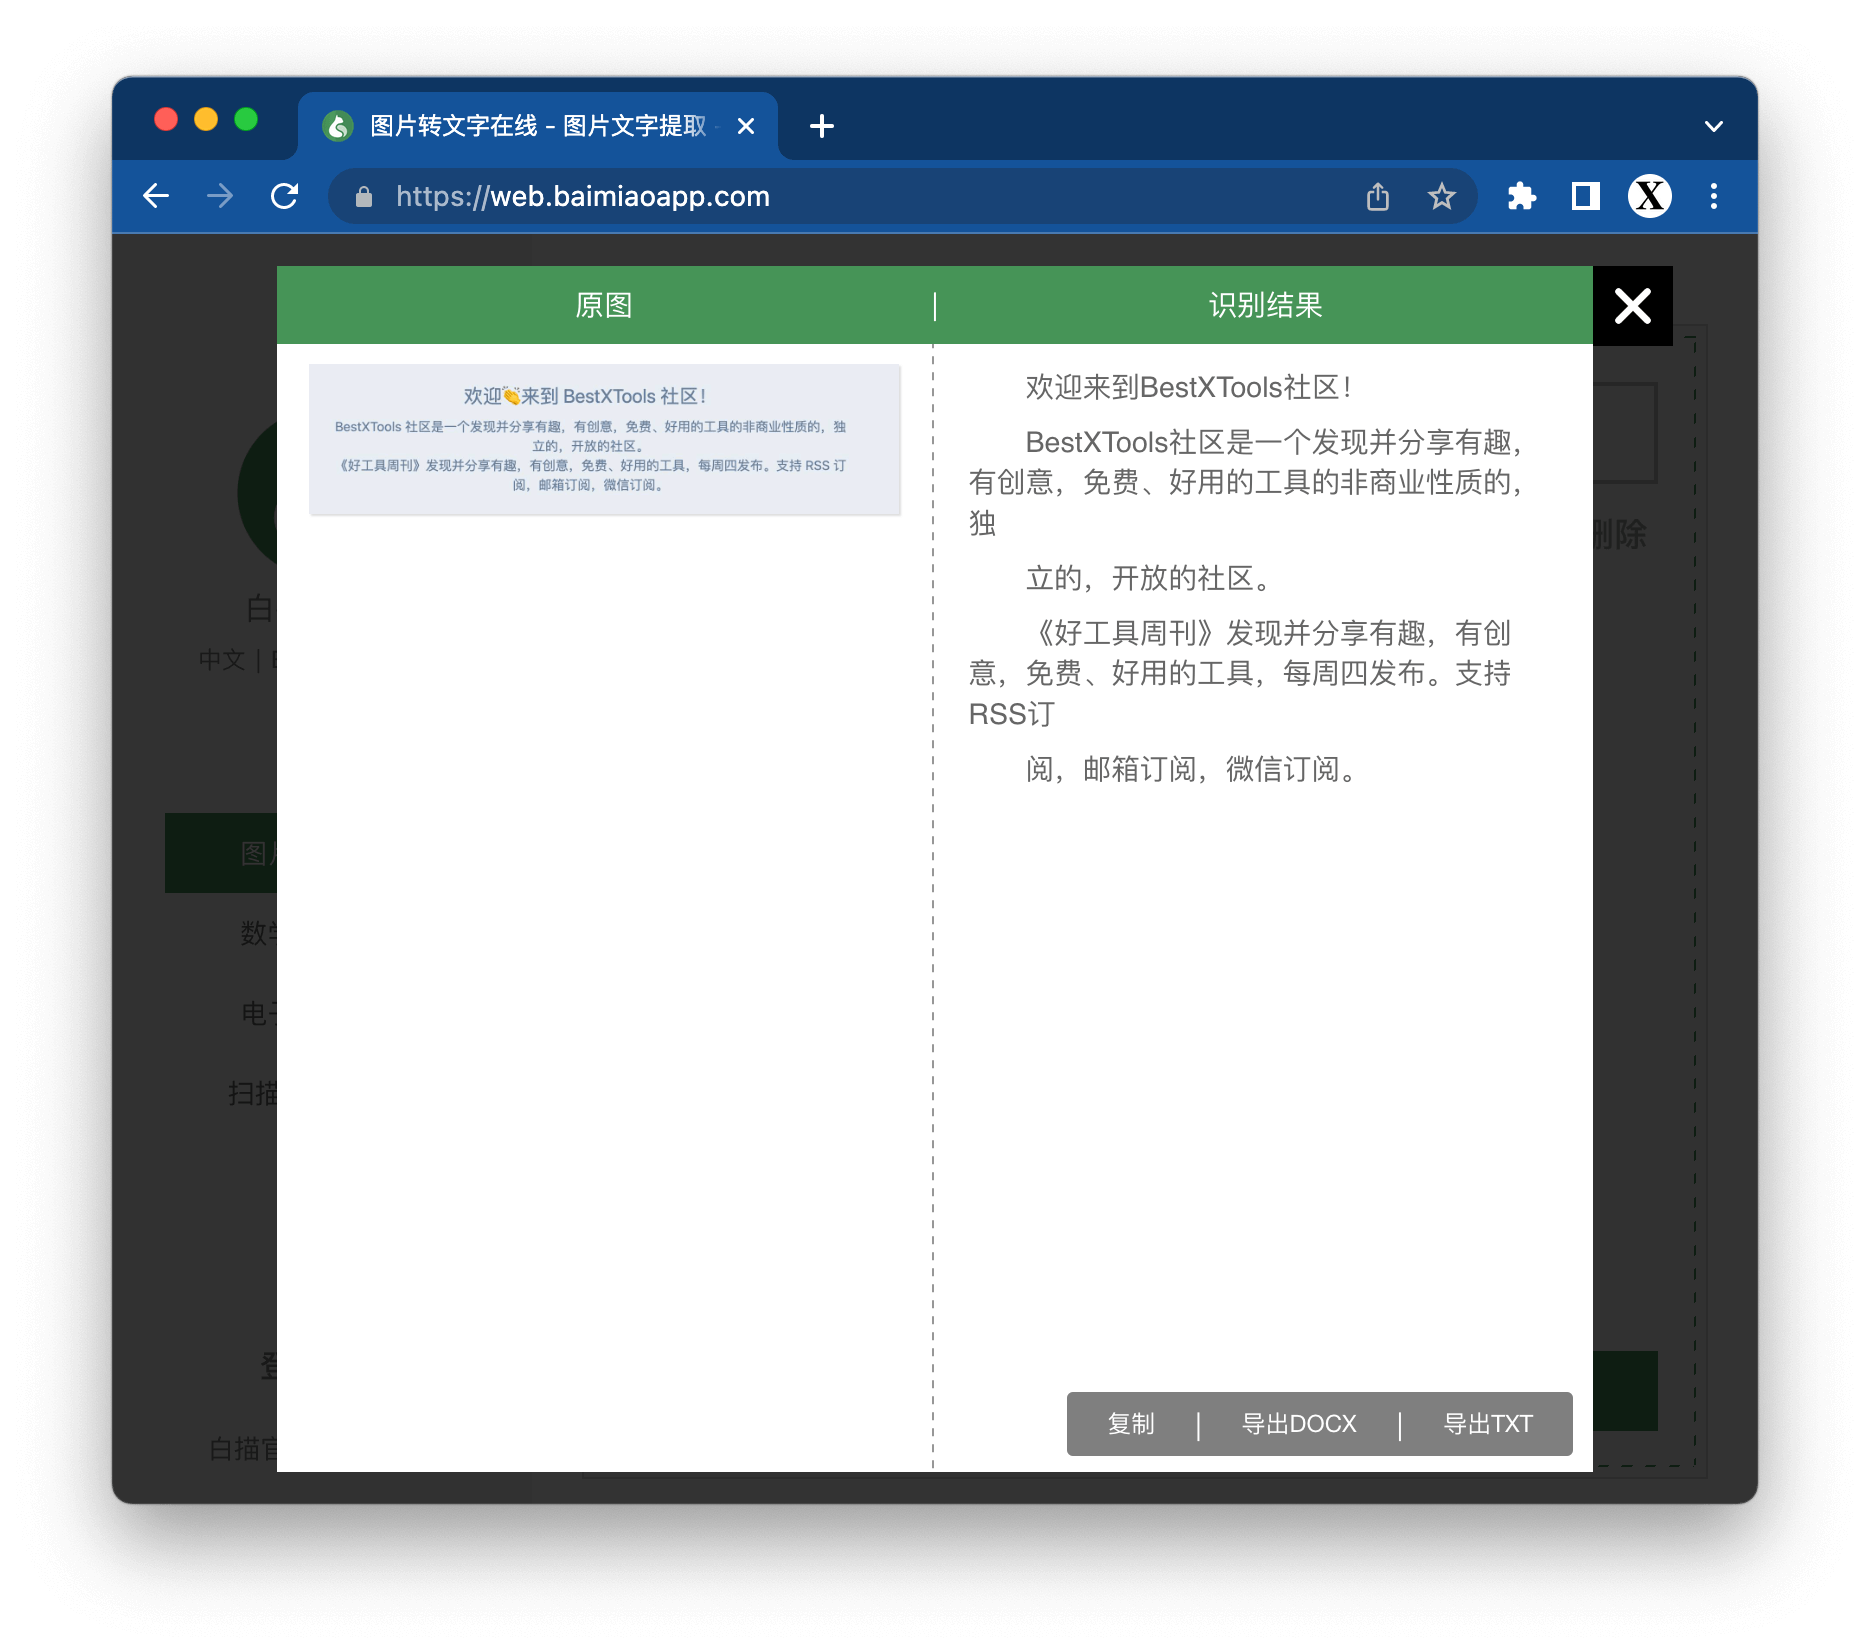This screenshot has width=1870, height=1652.
Task: Open the browser three-dot menu
Action: click(x=1714, y=196)
